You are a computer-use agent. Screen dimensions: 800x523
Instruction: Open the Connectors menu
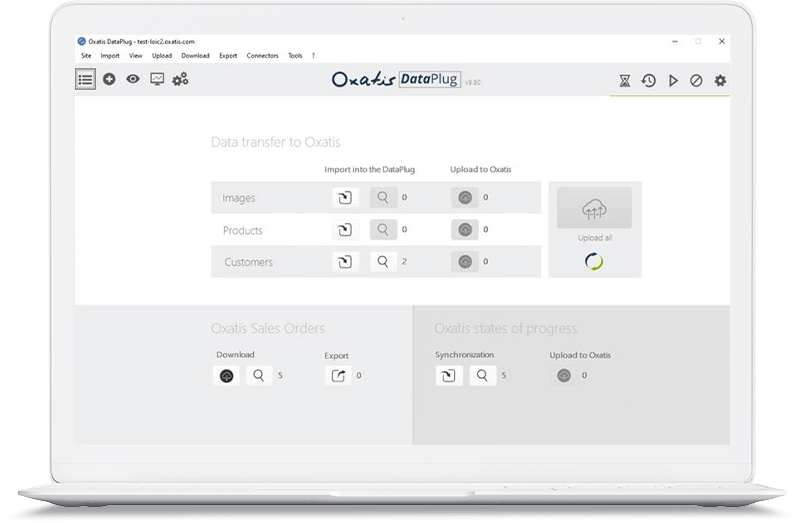tap(262, 56)
